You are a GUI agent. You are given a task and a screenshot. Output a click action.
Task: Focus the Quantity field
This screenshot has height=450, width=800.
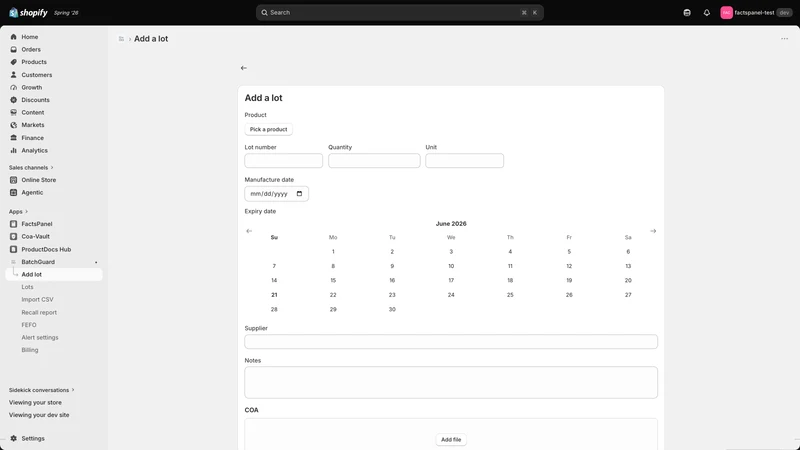[374, 161]
